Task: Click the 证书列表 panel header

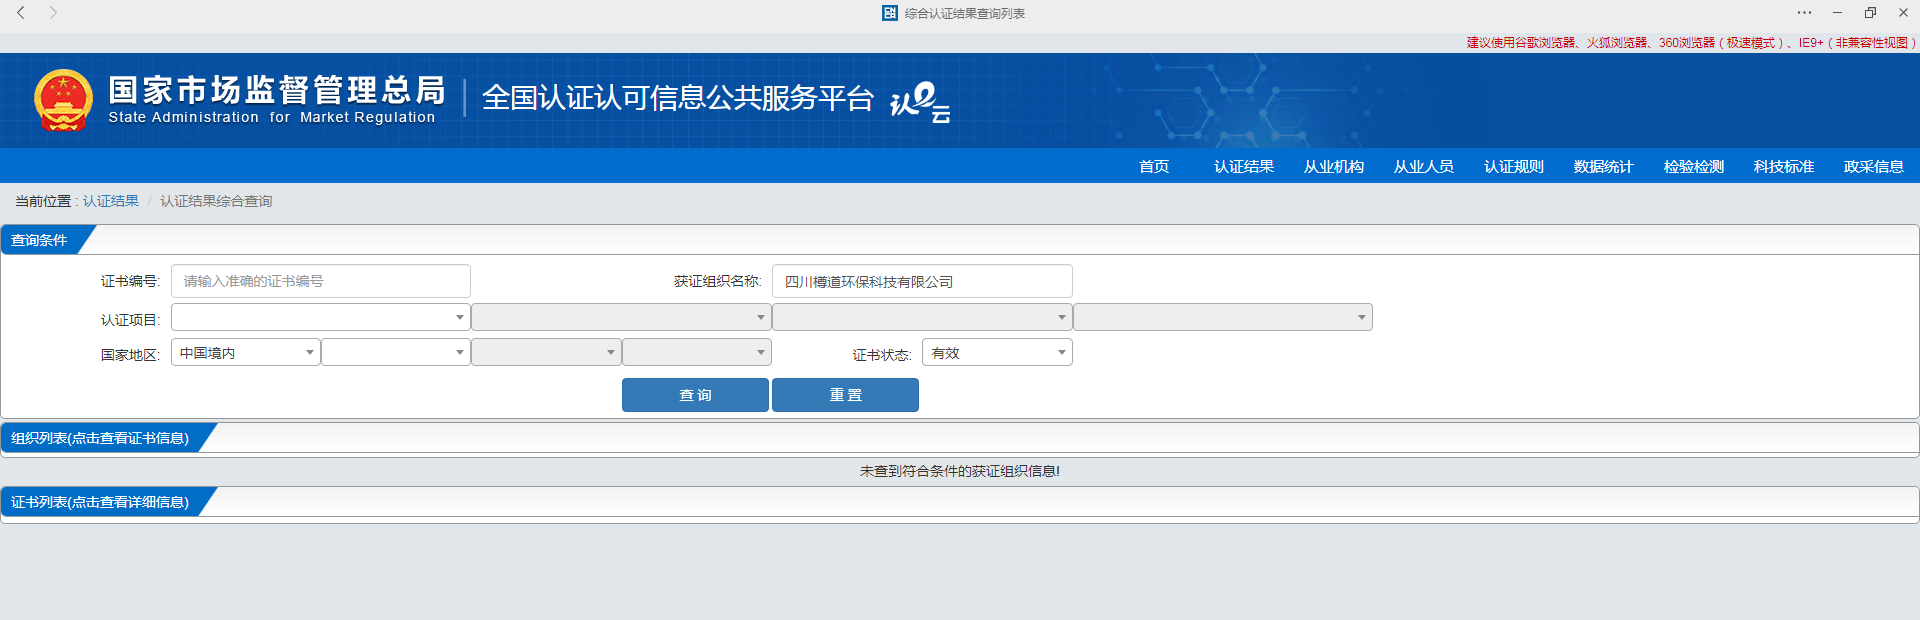Action: pos(100,502)
